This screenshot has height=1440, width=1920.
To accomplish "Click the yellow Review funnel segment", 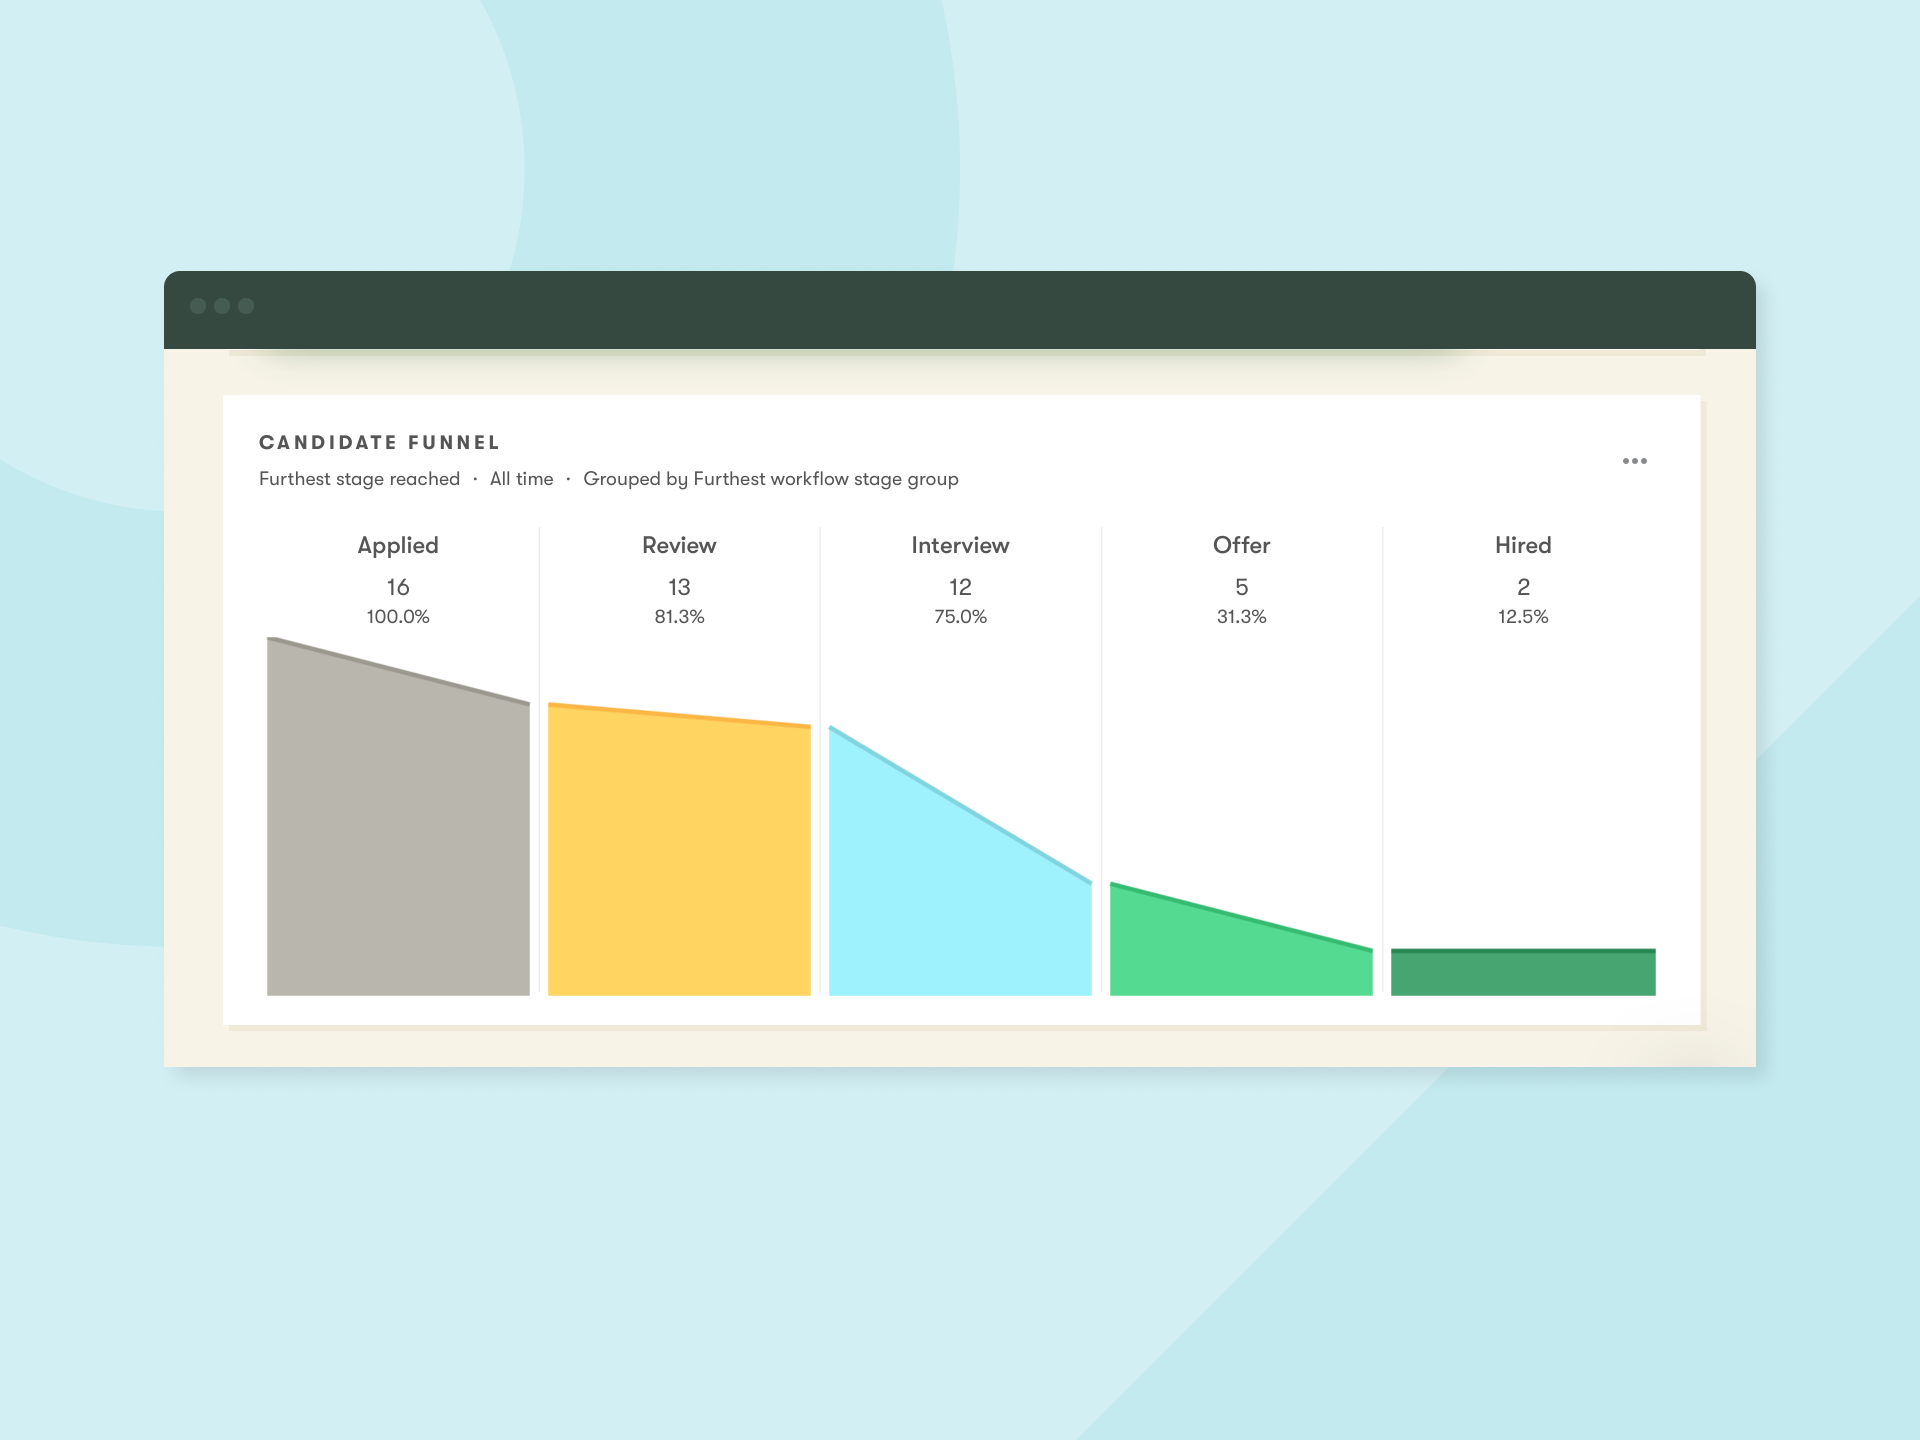I will (x=679, y=860).
